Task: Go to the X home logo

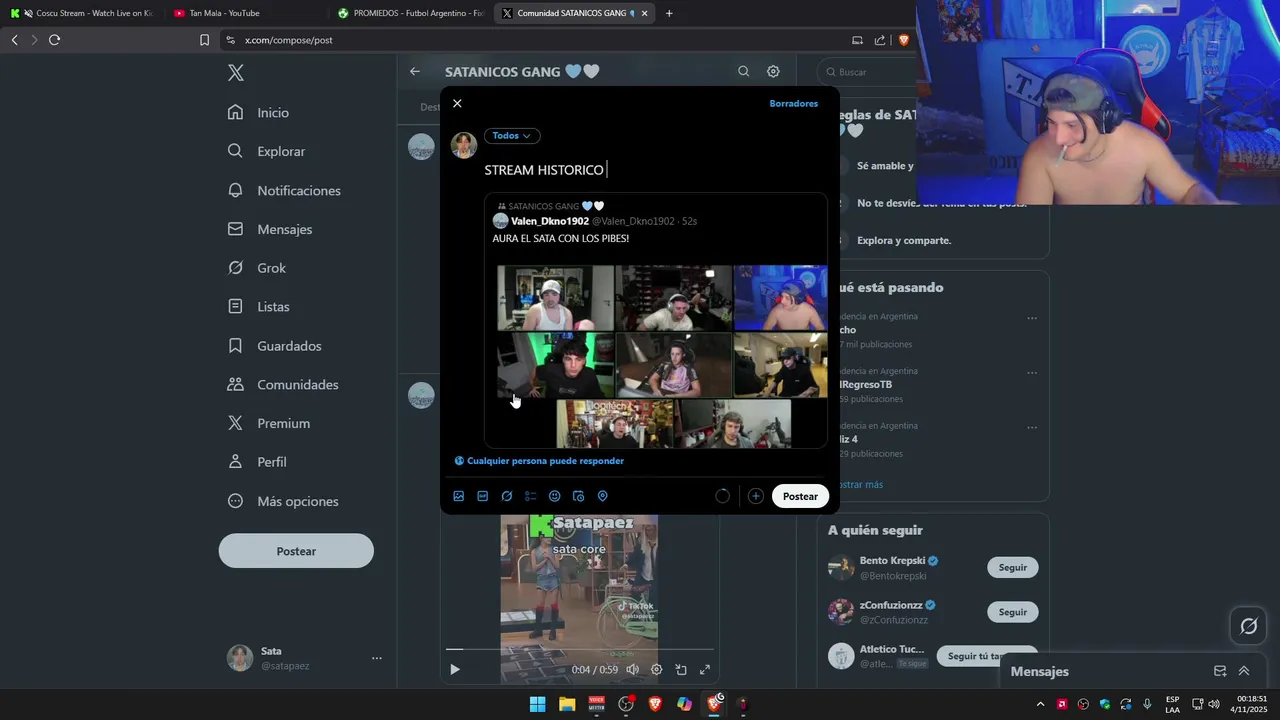Action: point(235,73)
